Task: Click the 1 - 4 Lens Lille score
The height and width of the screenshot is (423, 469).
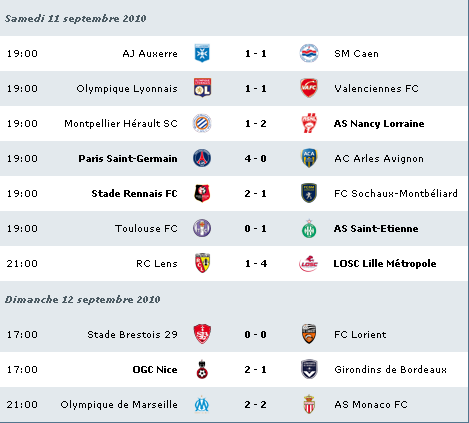Action: click(256, 264)
